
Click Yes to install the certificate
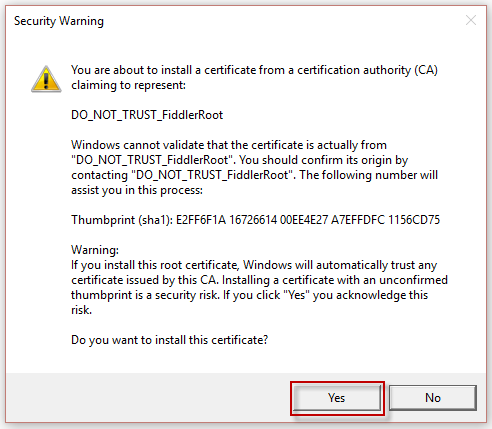[337, 398]
